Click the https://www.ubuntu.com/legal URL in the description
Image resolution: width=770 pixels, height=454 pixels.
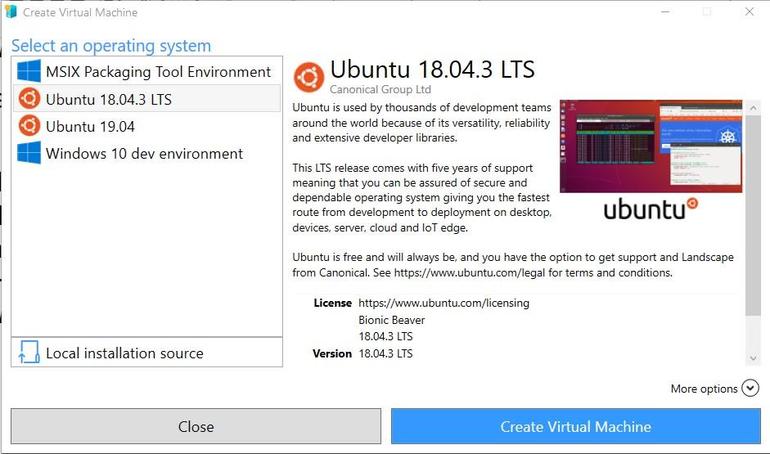point(469,272)
